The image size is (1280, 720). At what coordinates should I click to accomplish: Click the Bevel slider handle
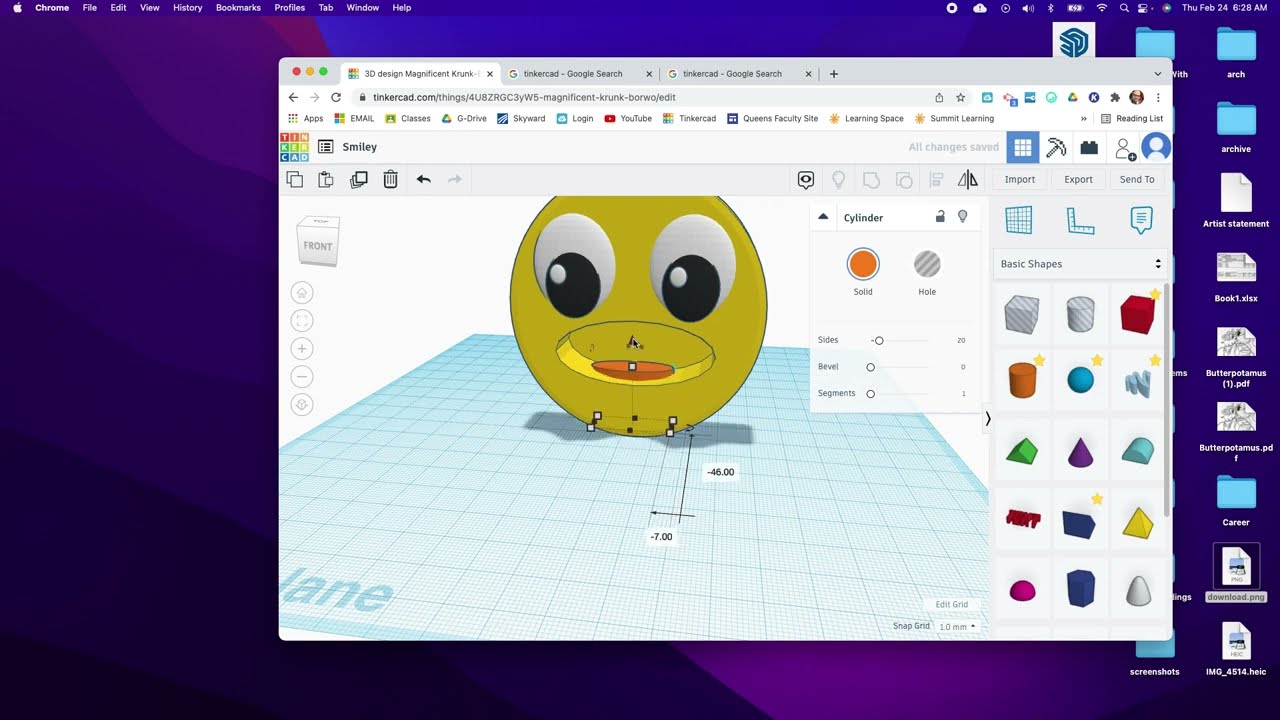[x=870, y=367]
